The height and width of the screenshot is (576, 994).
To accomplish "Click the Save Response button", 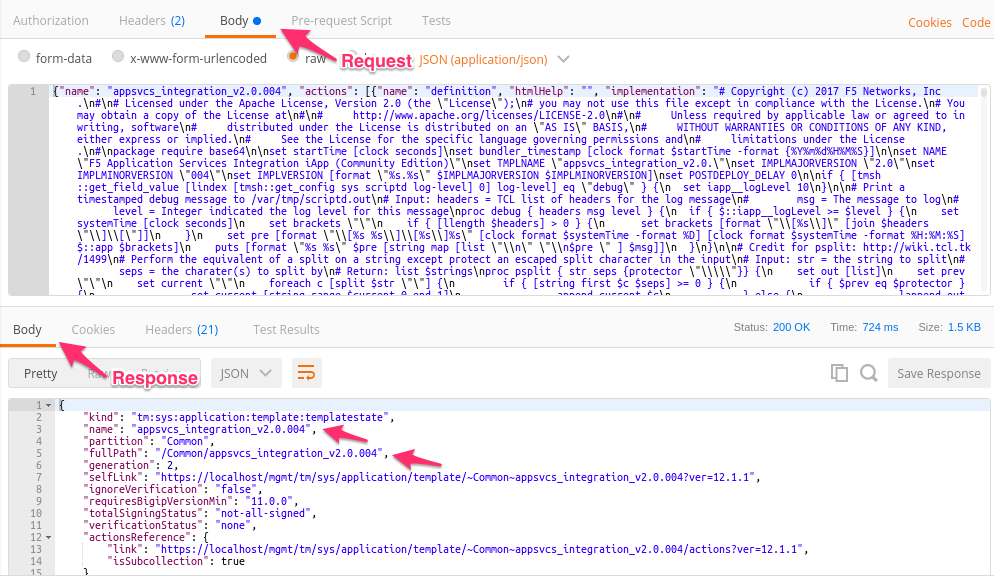I will (x=938, y=373).
